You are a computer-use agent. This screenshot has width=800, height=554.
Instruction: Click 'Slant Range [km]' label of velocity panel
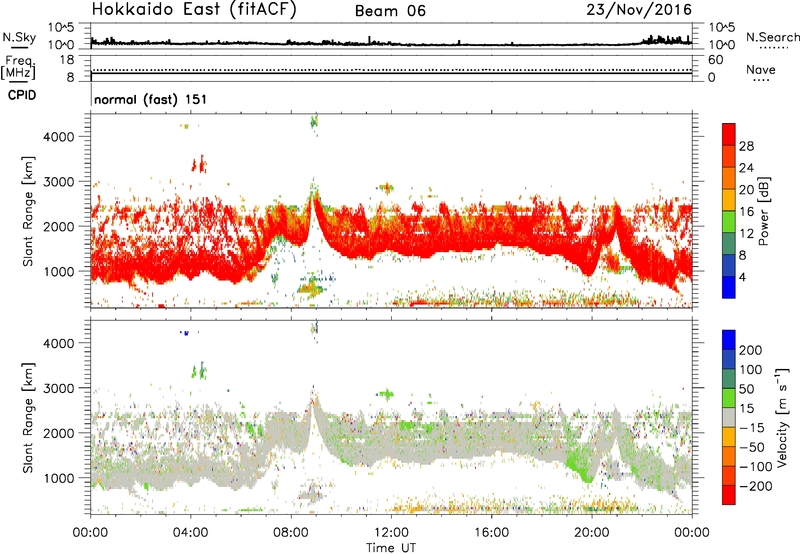coord(28,418)
